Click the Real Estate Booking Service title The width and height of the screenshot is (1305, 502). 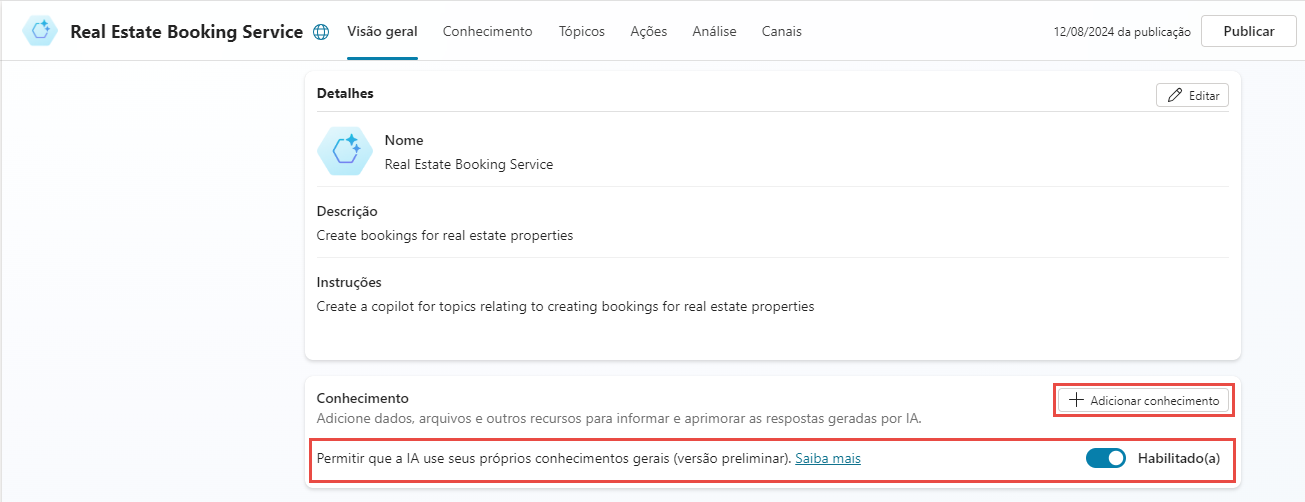(186, 32)
